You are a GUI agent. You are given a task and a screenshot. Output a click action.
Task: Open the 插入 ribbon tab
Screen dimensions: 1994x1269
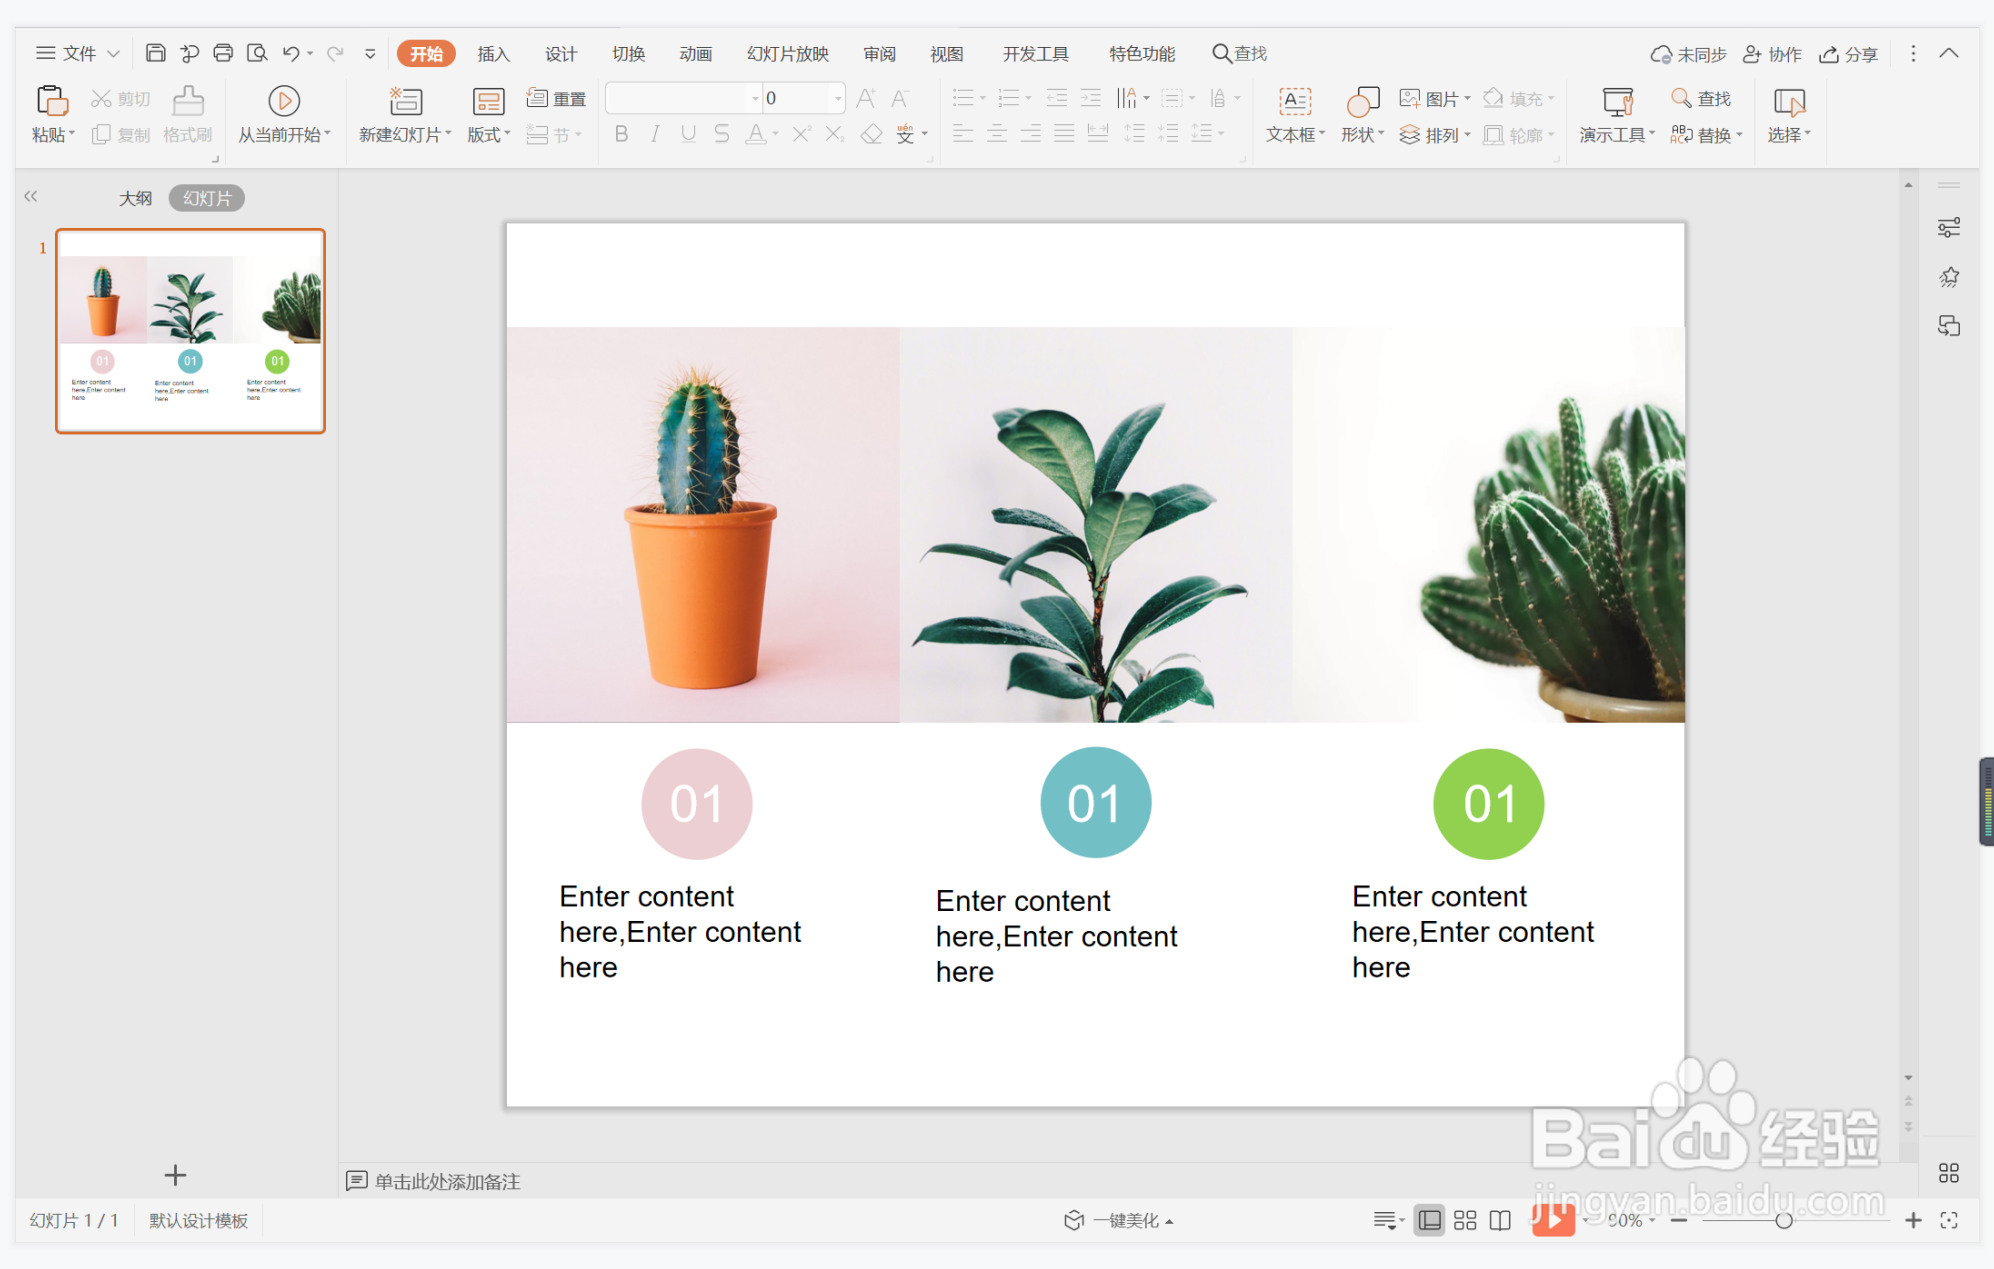pyautogui.click(x=493, y=54)
